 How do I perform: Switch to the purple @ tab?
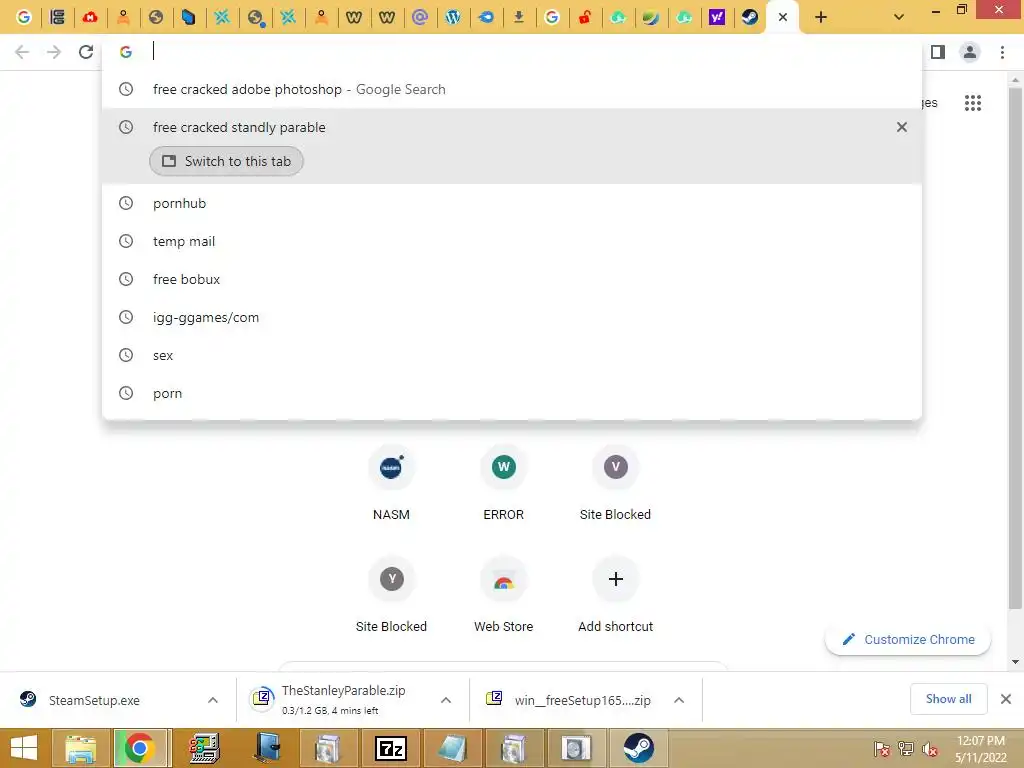tap(420, 17)
